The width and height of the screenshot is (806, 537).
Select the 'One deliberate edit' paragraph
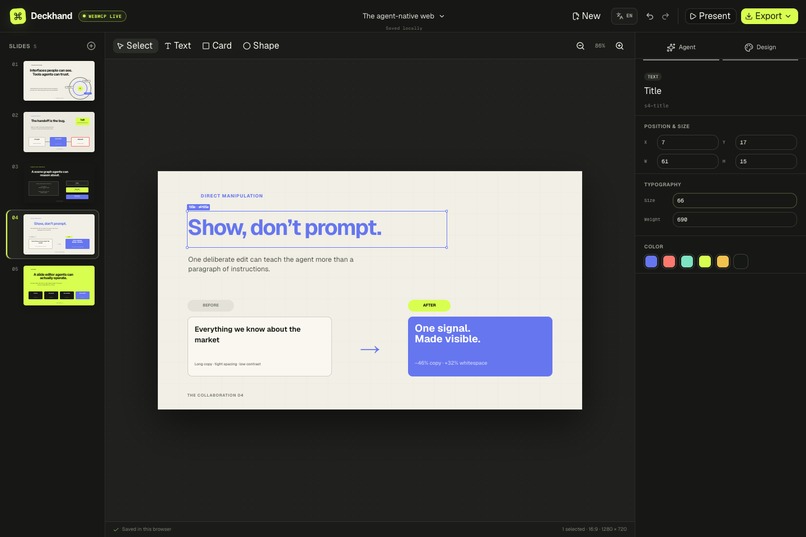271,264
